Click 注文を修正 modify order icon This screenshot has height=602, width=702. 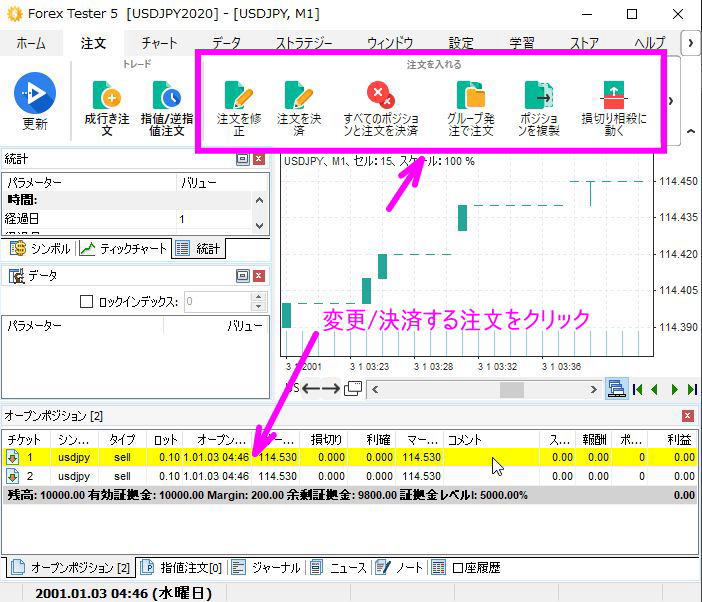point(239,95)
